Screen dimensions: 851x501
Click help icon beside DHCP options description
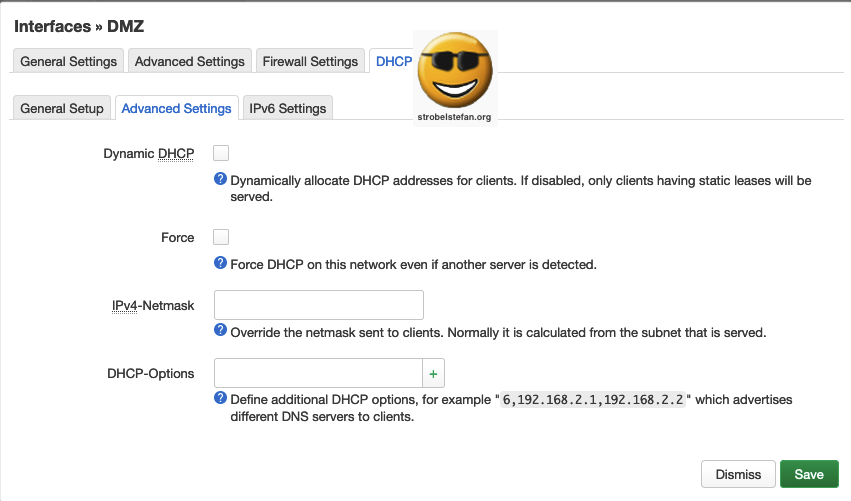220,398
